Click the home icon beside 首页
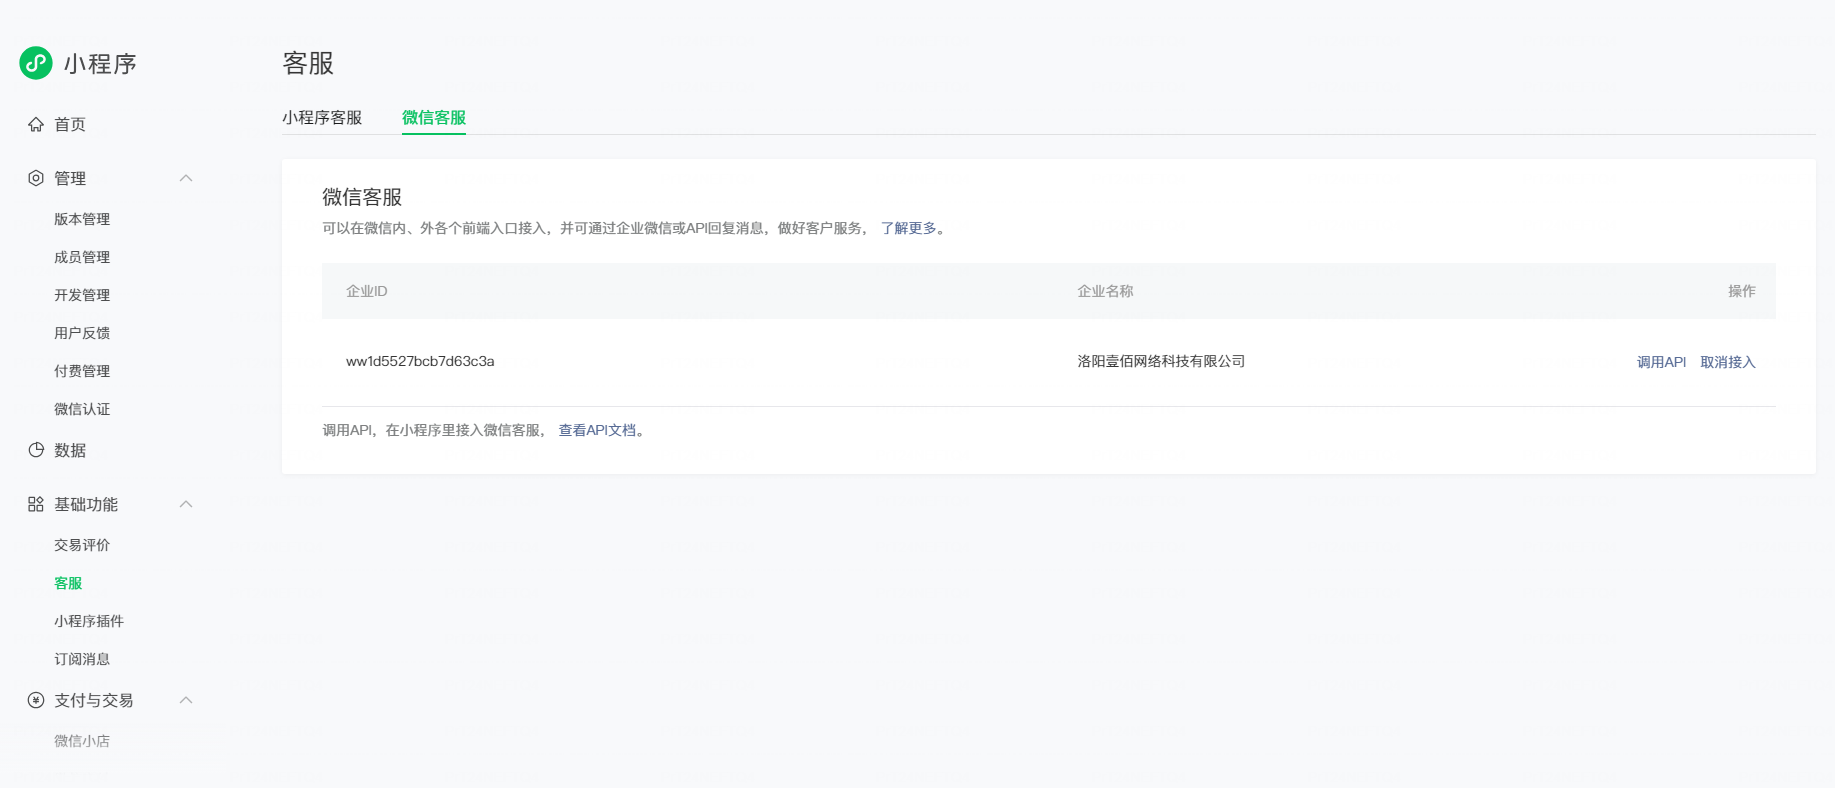The image size is (1835, 788). pos(36,124)
